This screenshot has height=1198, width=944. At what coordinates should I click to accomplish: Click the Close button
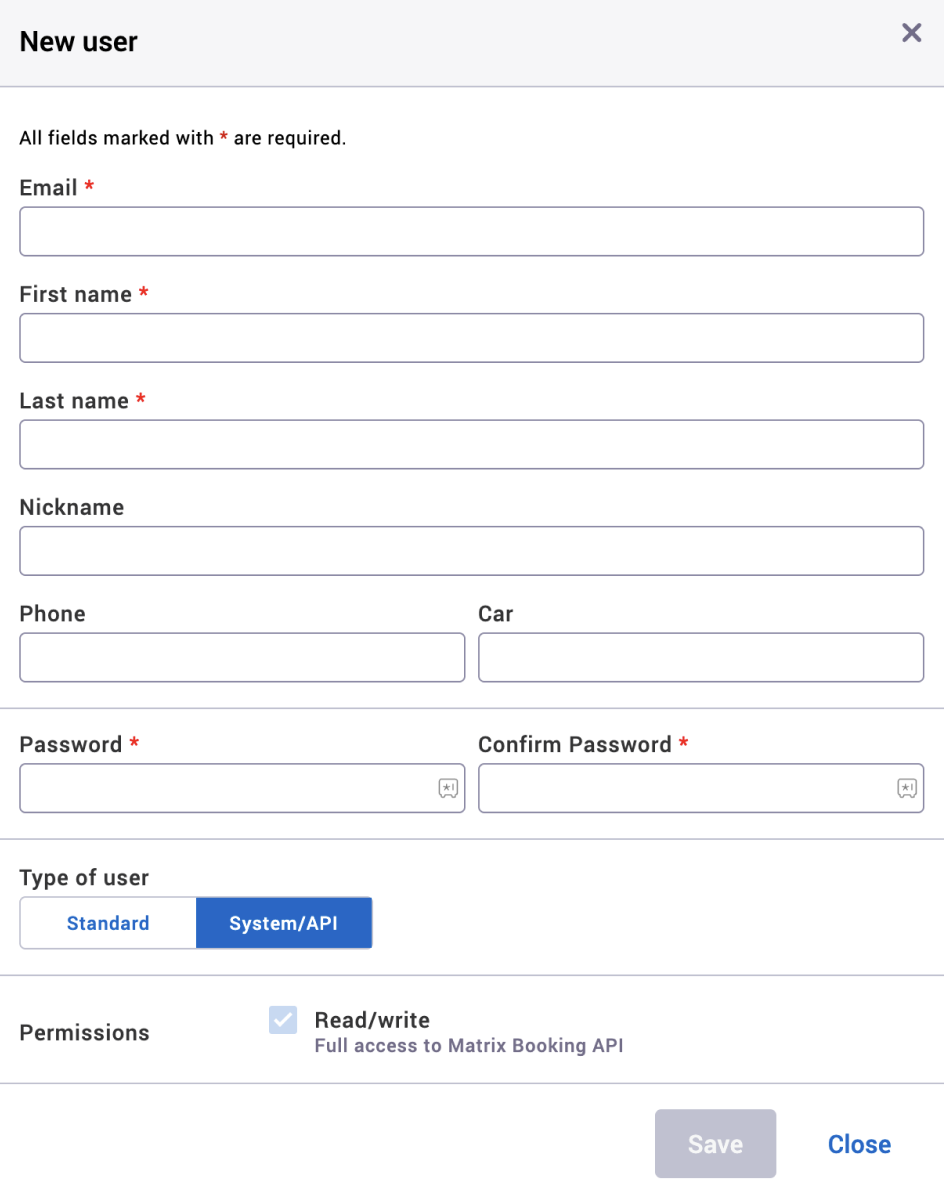coord(858,1143)
